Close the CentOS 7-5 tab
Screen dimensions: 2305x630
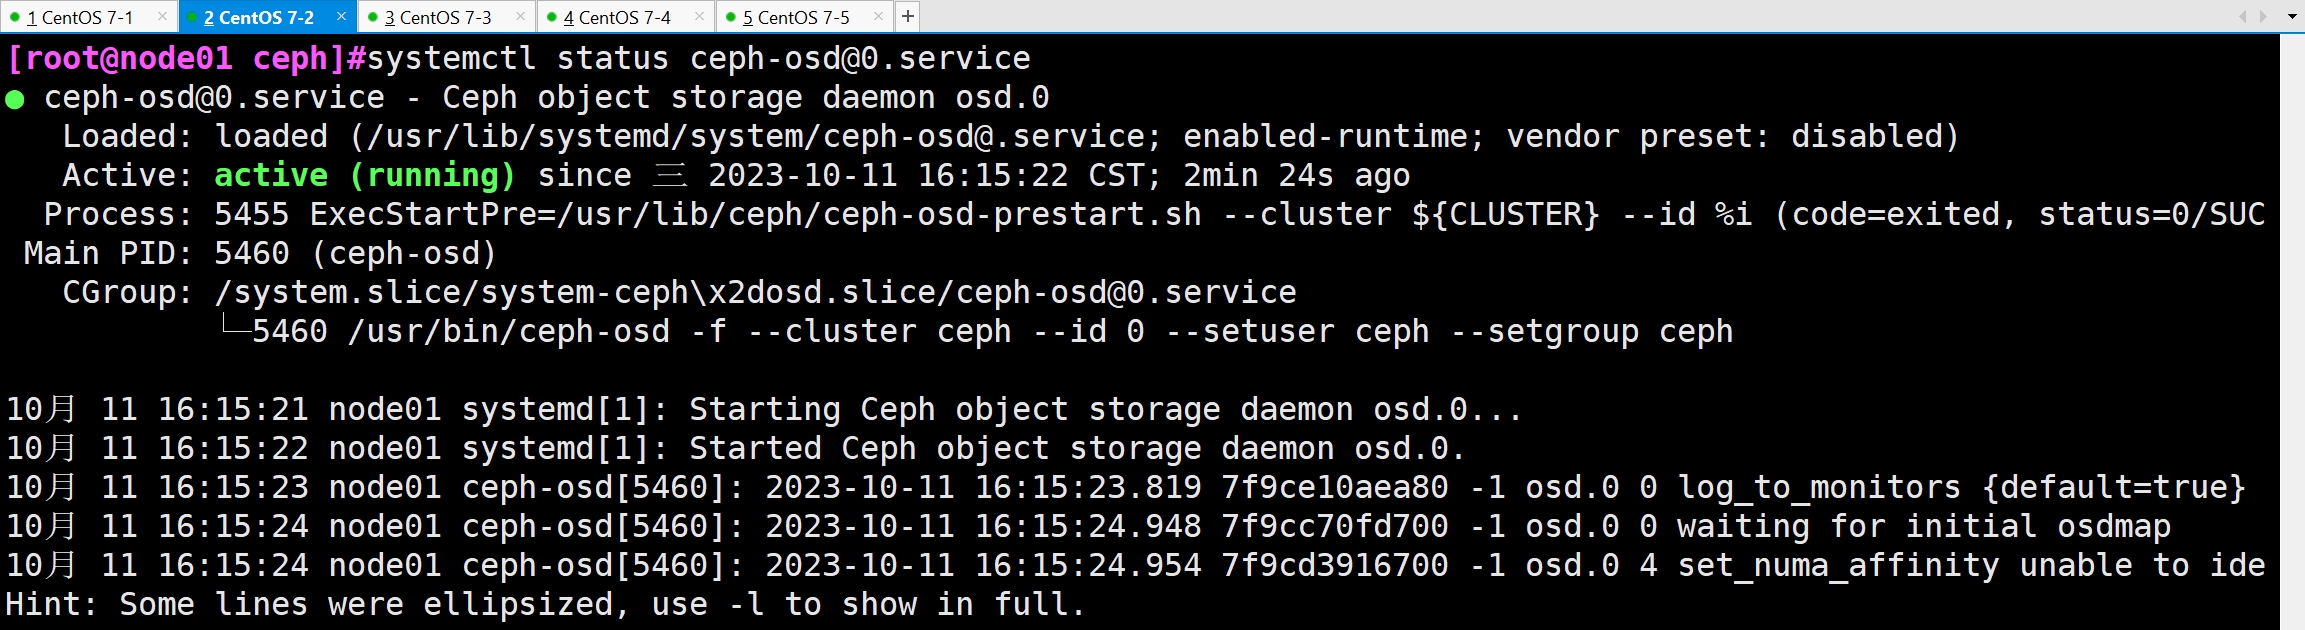[x=878, y=16]
